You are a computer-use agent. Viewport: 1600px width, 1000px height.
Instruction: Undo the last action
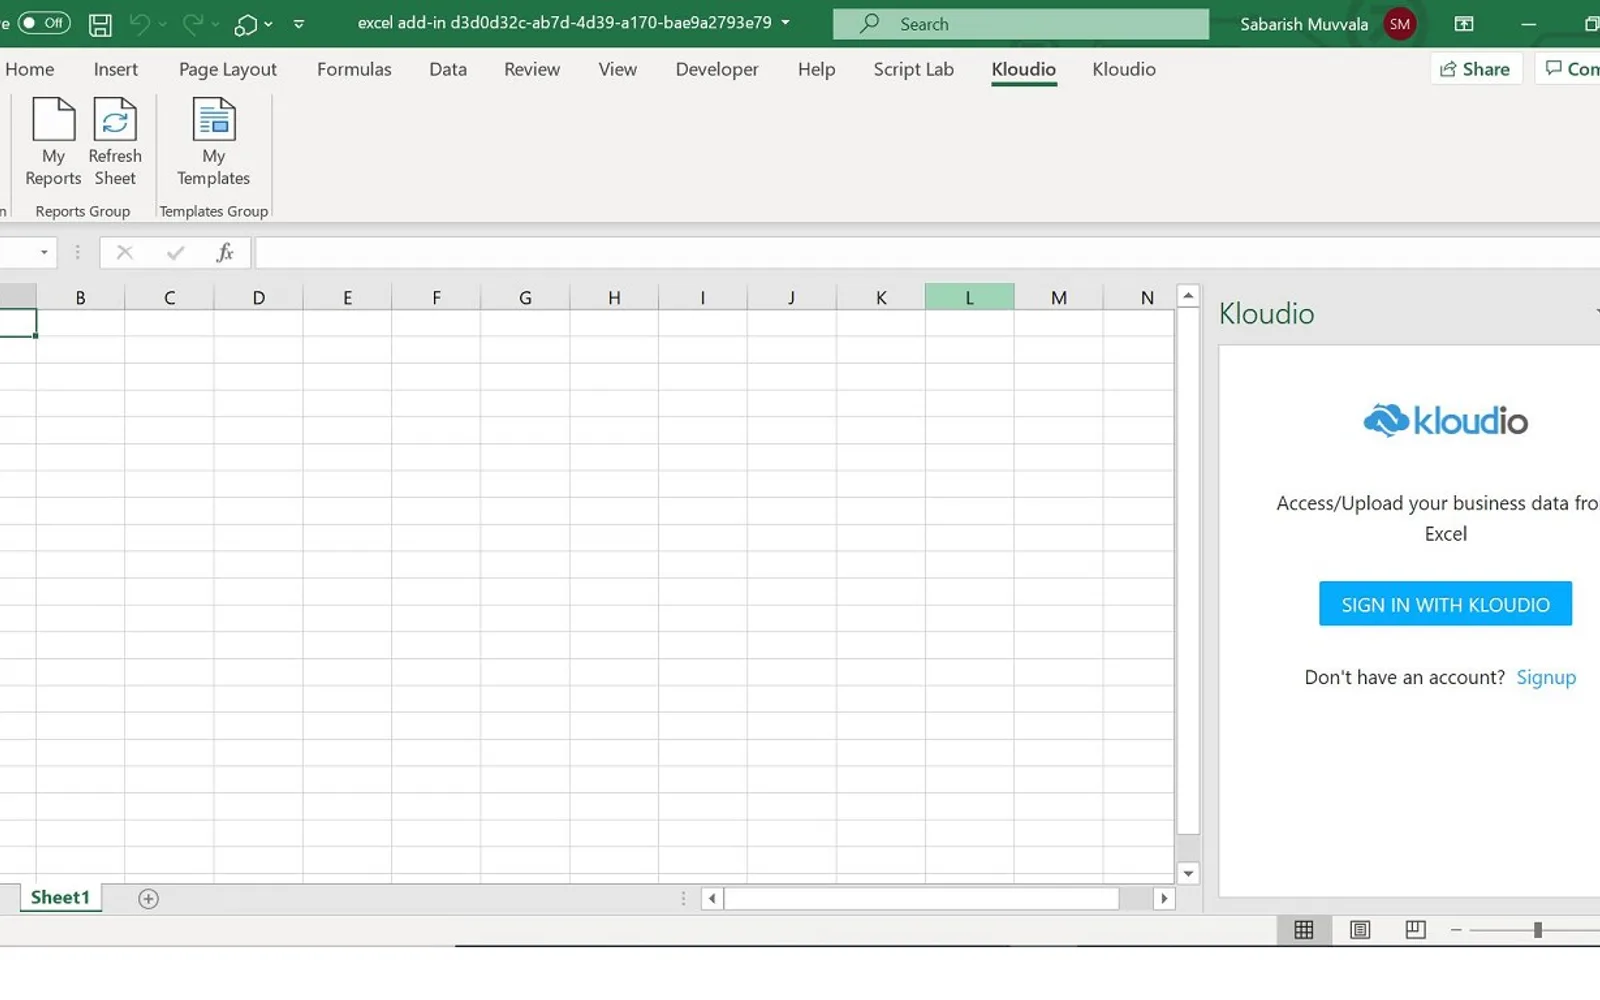coord(140,24)
